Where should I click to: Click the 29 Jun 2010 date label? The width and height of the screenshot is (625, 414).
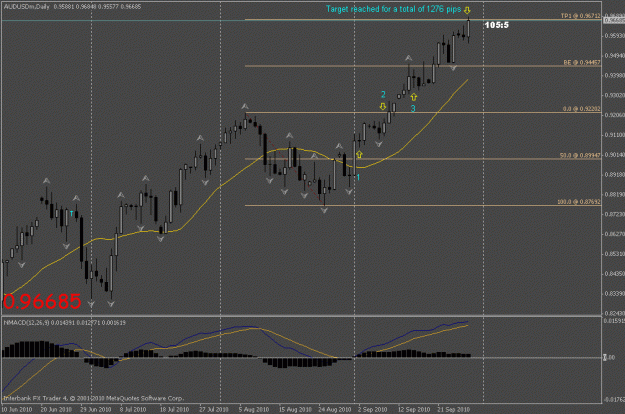click(96, 409)
